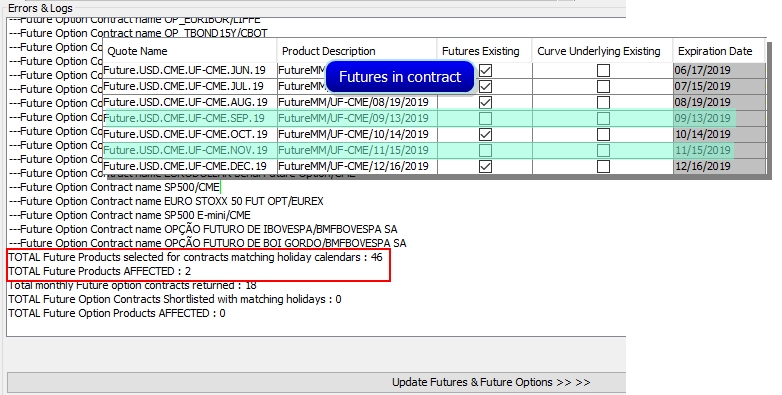Viewport: 782px width, 395px height.
Task: Click the Errors & Logs group label
Action: [x=40, y=8]
